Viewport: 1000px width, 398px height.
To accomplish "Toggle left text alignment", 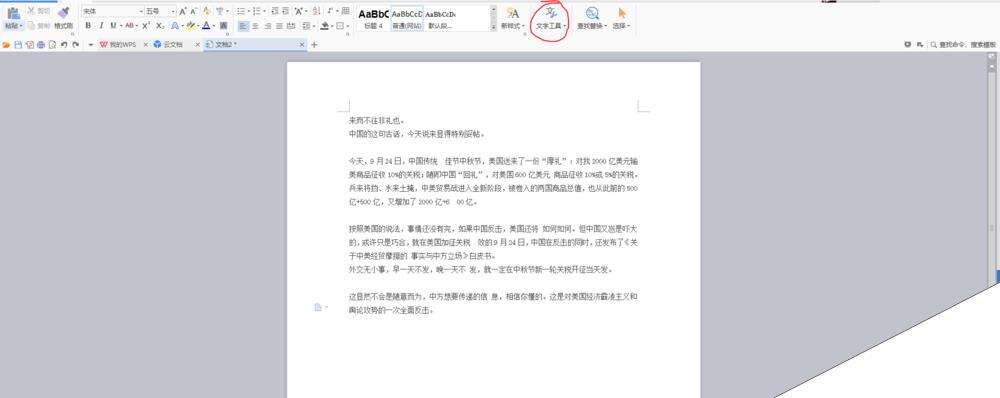I will (243, 26).
